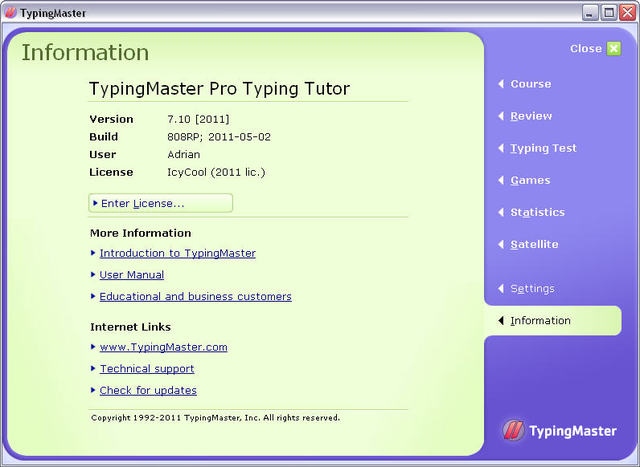The image size is (640, 467).
Task: Click the green Close X icon
Action: pyautogui.click(x=614, y=49)
